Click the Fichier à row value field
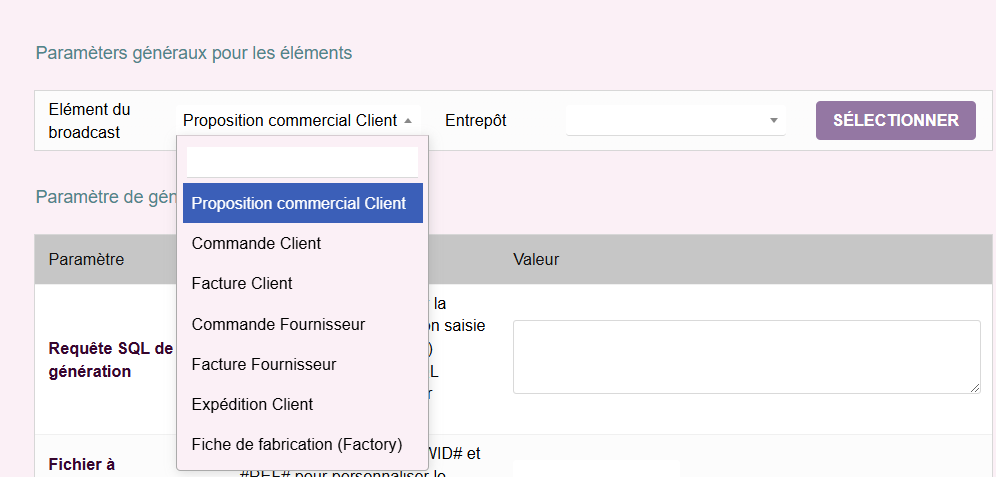Screen dimensions: 996x477 pyautogui.click(x=595, y=468)
